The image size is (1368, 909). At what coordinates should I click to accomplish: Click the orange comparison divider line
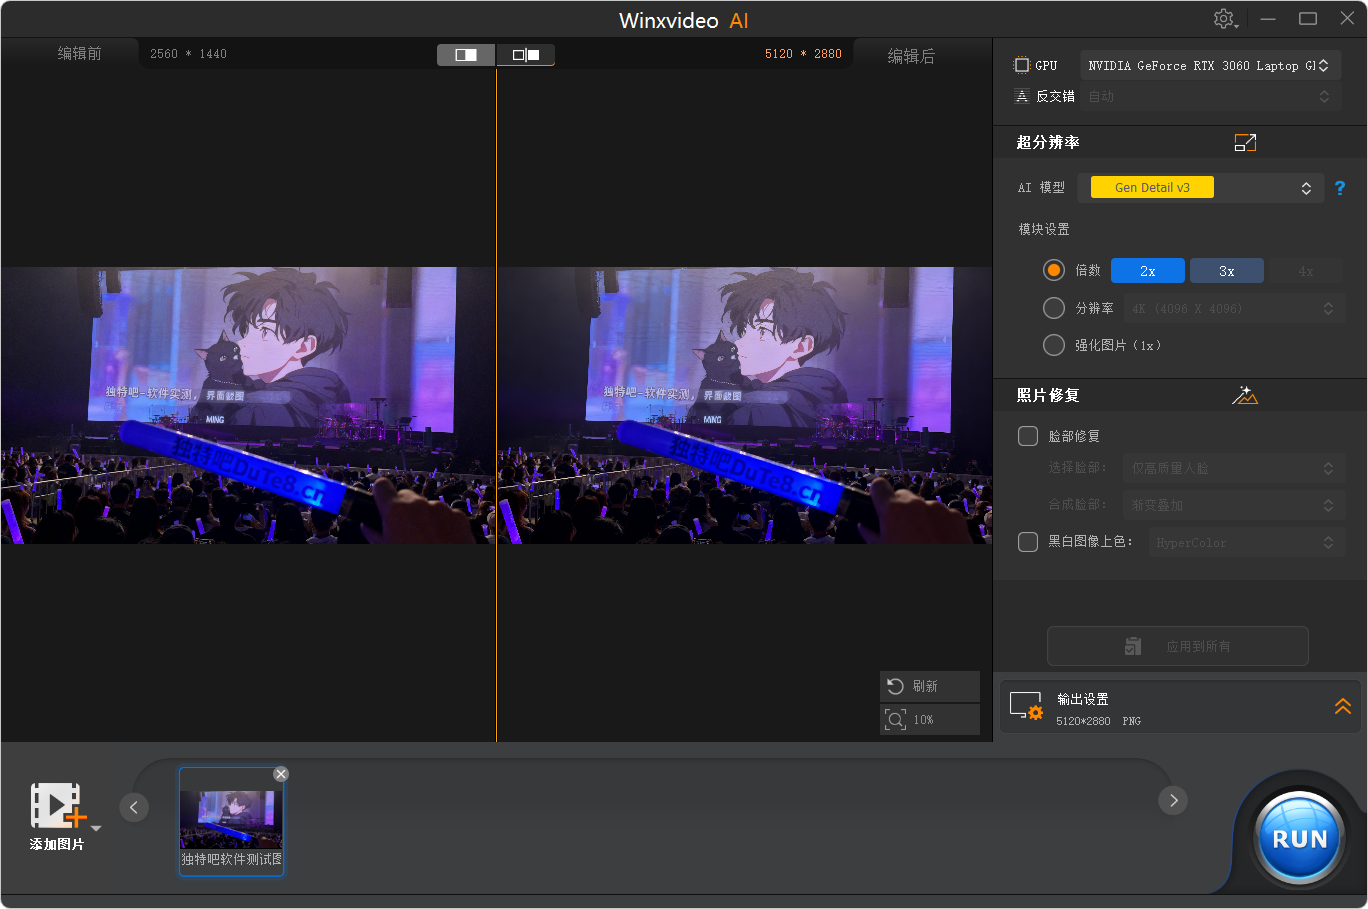click(x=496, y=405)
